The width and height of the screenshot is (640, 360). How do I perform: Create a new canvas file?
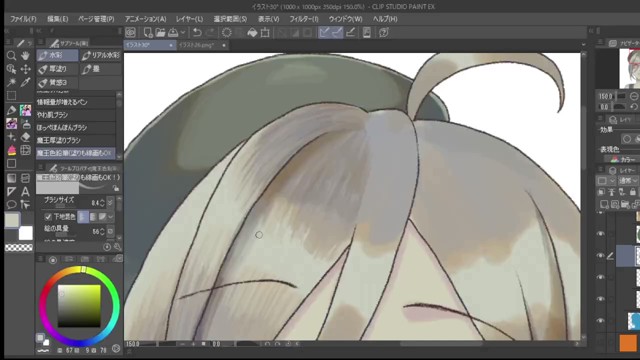coord(148,33)
